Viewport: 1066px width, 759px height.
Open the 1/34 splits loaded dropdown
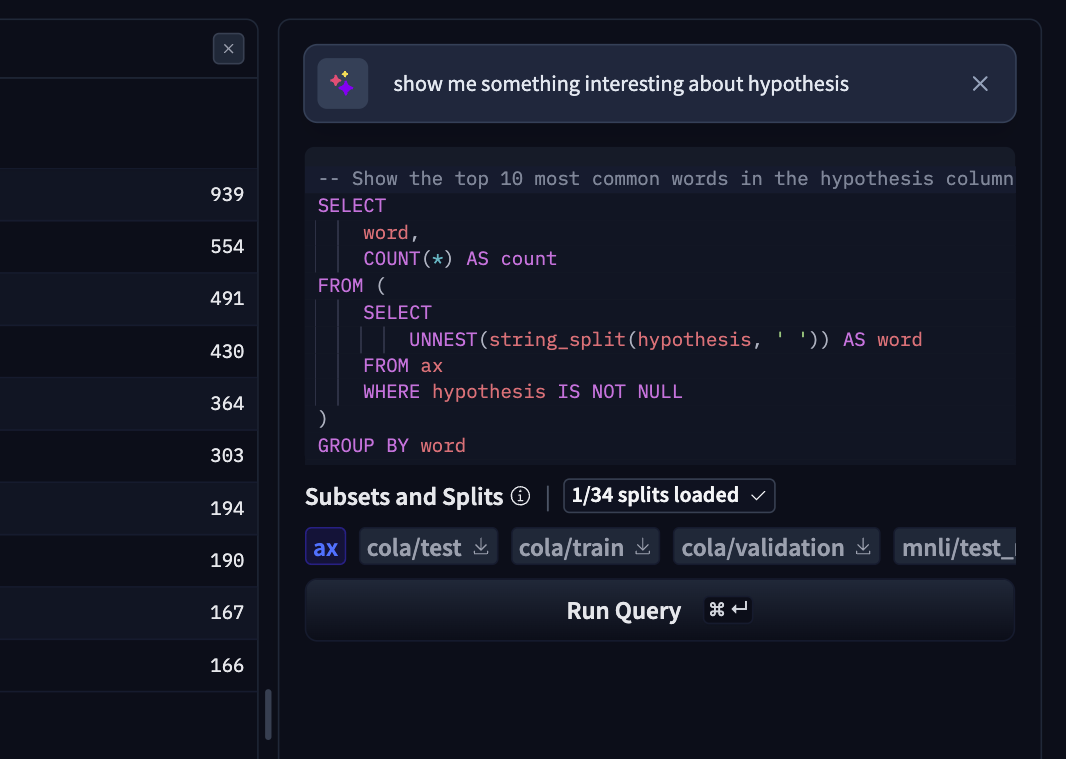(668, 495)
